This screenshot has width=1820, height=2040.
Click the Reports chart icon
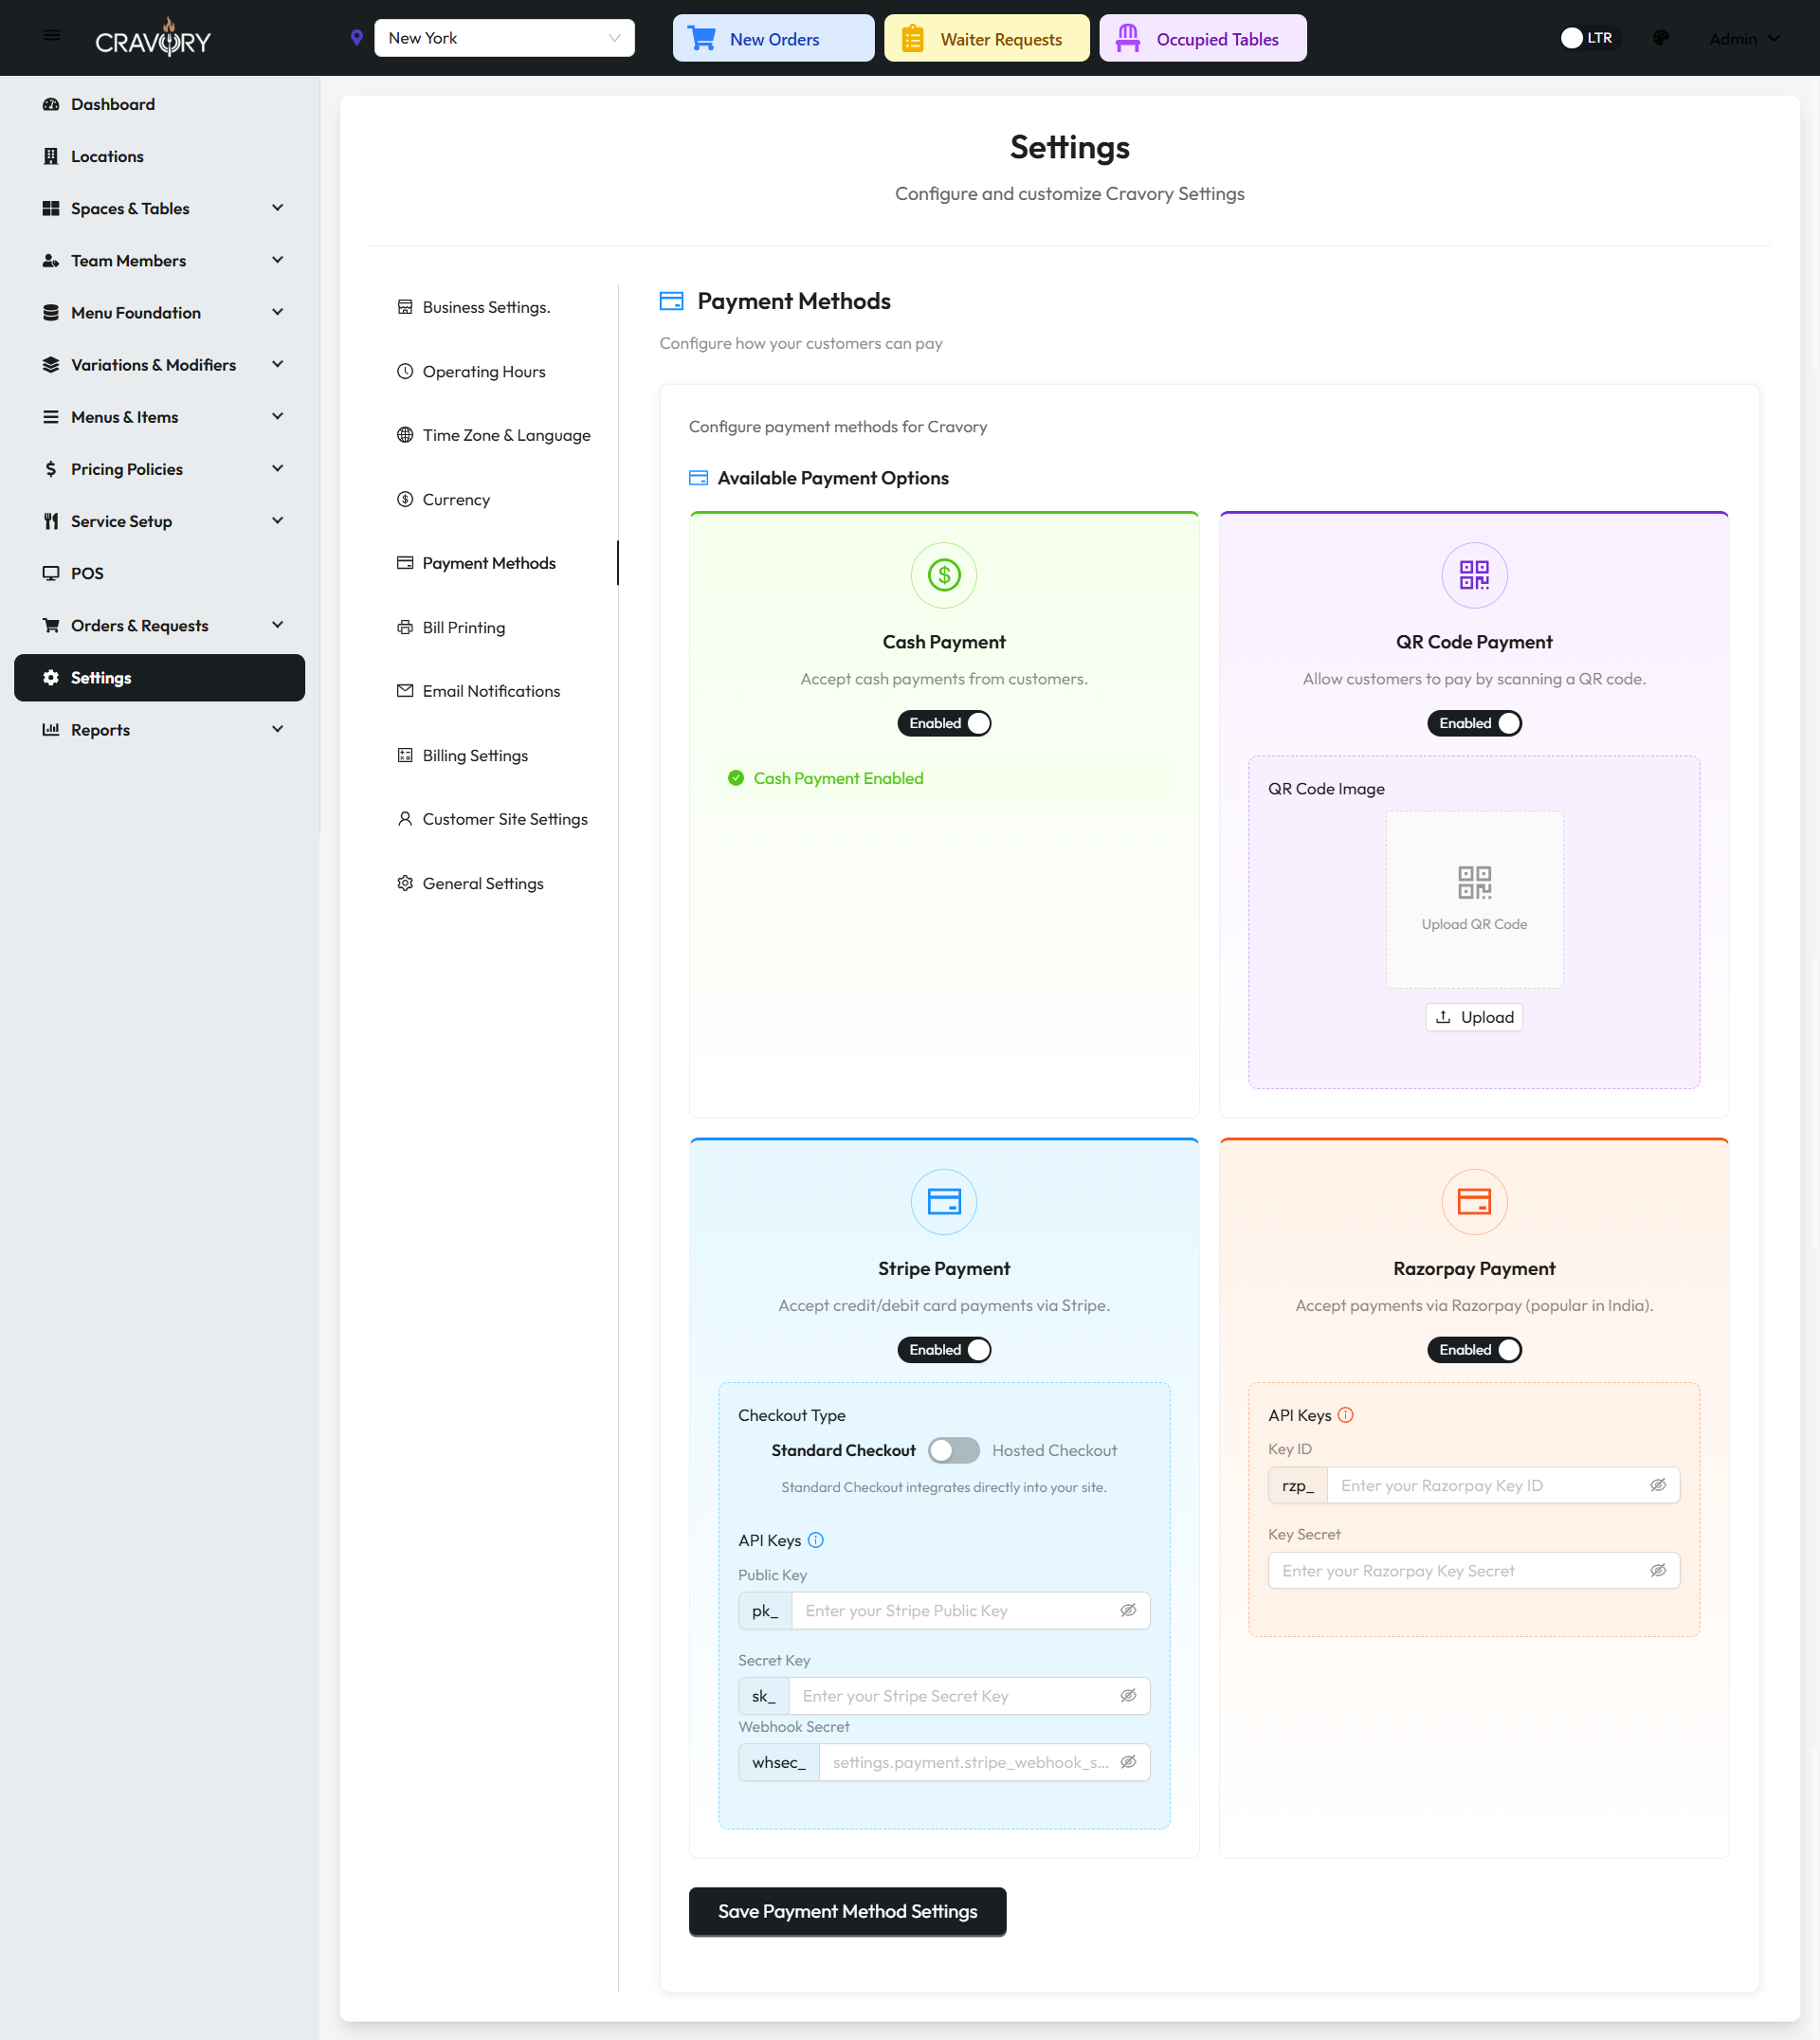coord(51,730)
